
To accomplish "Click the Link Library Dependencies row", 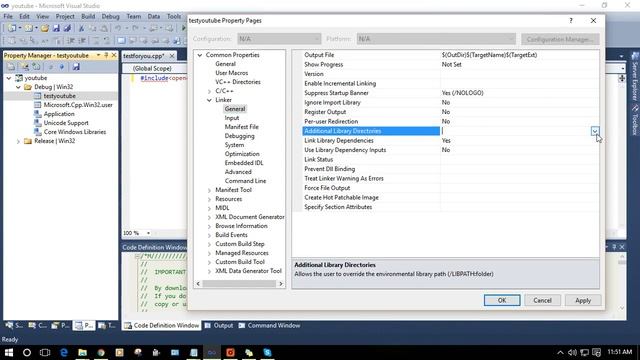I will [x=451, y=140].
